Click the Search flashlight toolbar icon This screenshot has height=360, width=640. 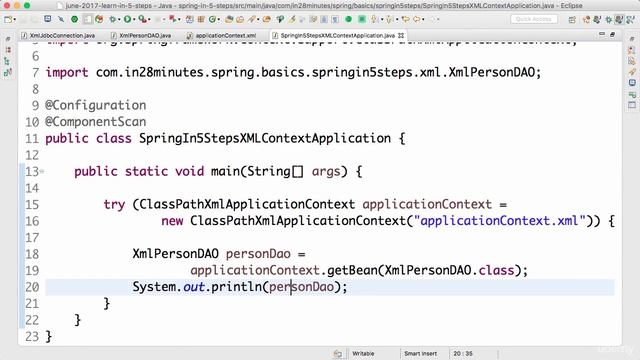tap(251, 19)
